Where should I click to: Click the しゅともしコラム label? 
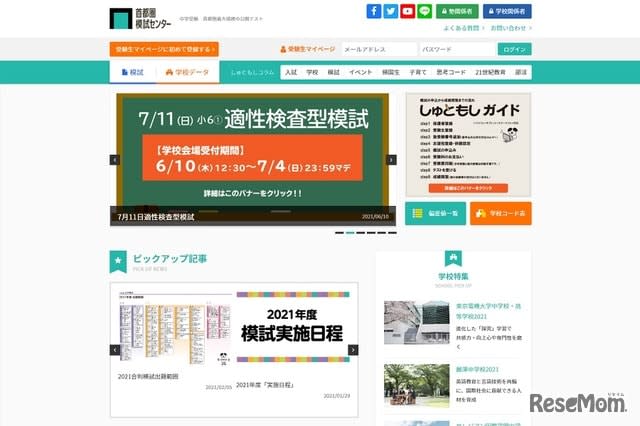(x=252, y=72)
